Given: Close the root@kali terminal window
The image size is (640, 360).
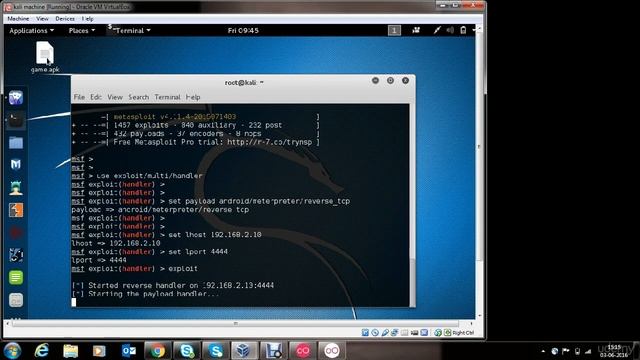Looking at the screenshot, I should [405, 80].
